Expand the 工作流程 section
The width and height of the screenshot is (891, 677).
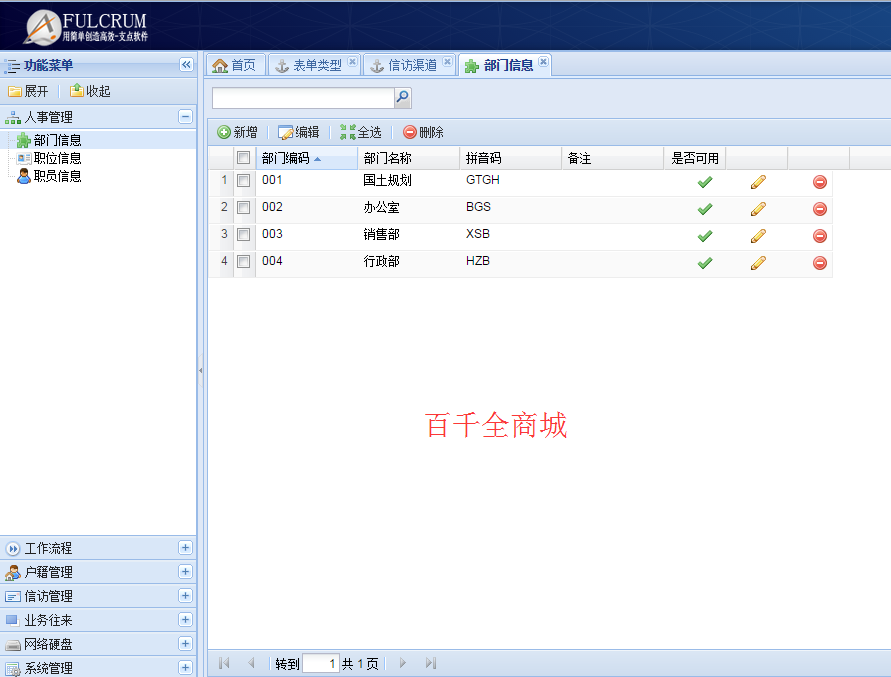click(185, 547)
